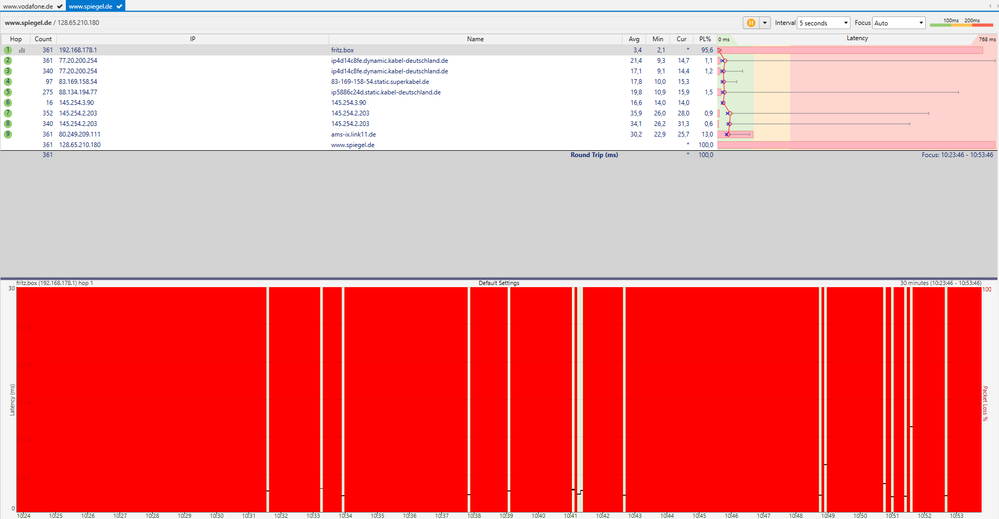Click the hop 8 green circle icon
The height and width of the screenshot is (519, 999).
point(8,124)
